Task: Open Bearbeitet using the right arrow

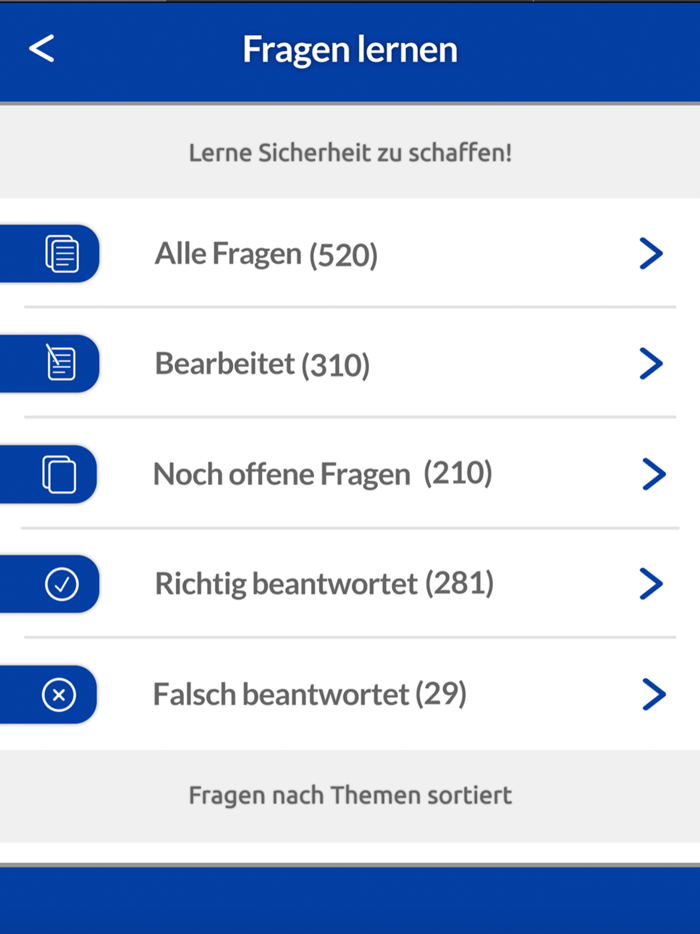Action: (652, 363)
